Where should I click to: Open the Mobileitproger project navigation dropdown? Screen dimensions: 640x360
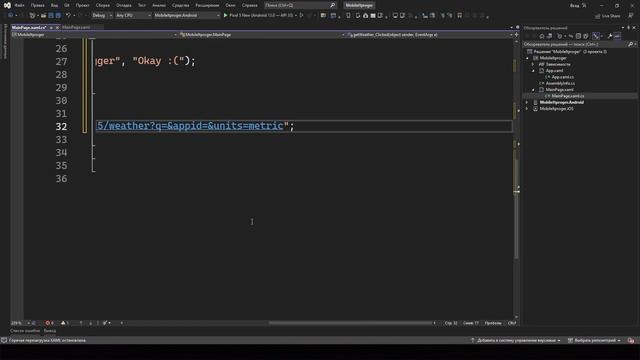tap(95, 35)
